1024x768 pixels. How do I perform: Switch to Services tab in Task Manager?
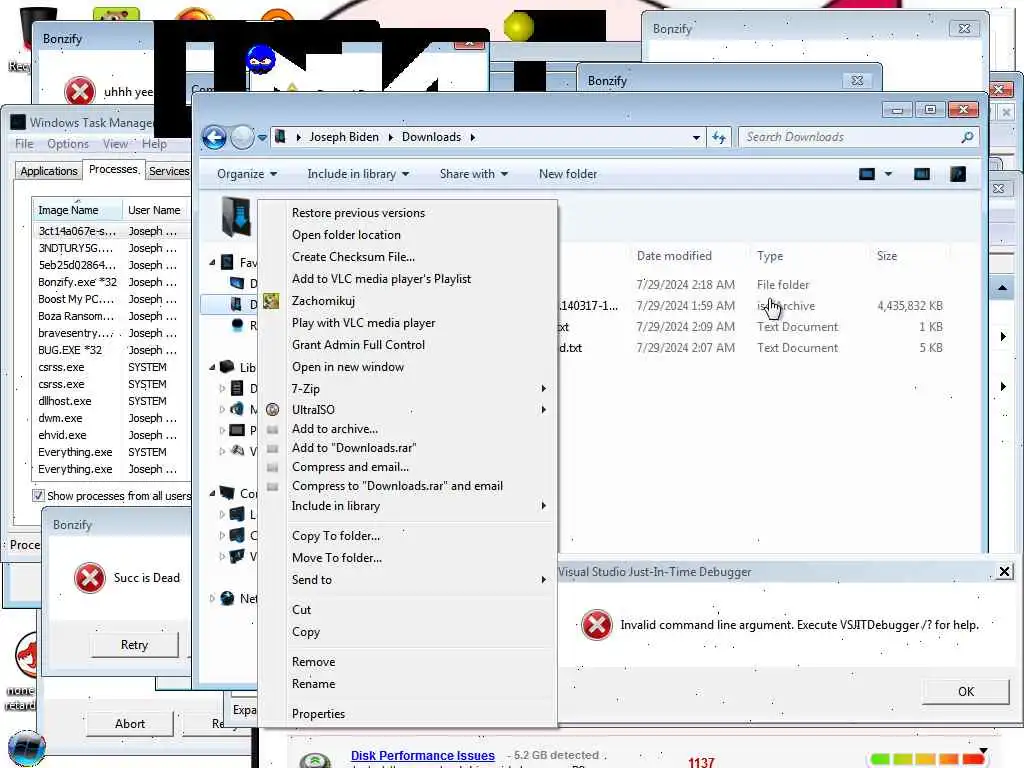pyautogui.click(x=168, y=171)
